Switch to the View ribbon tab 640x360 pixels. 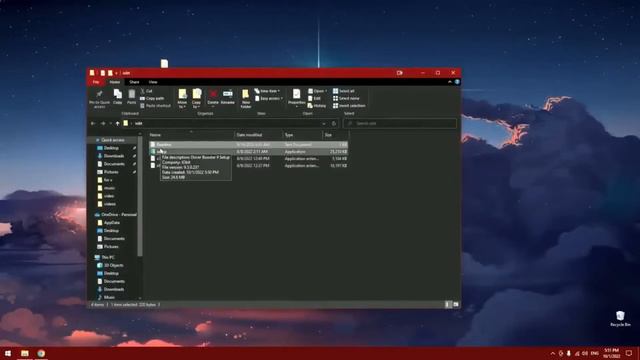pos(153,82)
